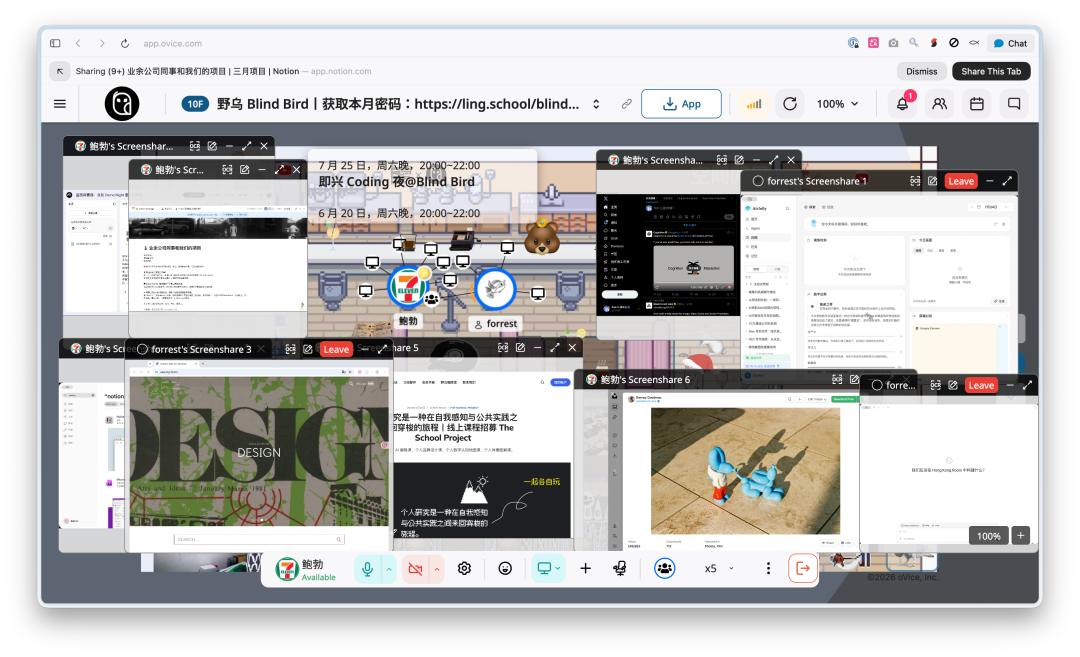Click focus icon in forrest's Screenshare 1
This screenshot has width=1080, height=657.
(x=915, y=181)
